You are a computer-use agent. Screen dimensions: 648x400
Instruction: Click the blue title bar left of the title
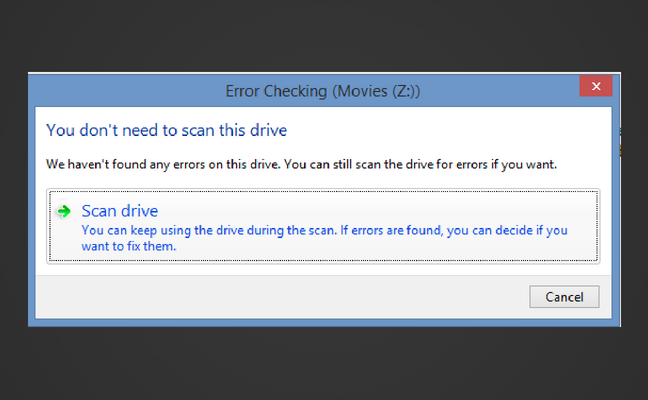click(x=126, y=91)
